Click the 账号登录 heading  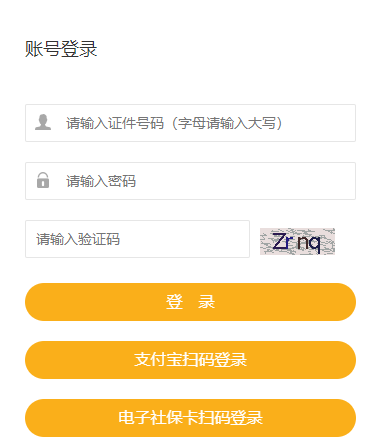(x=61, y=49)
